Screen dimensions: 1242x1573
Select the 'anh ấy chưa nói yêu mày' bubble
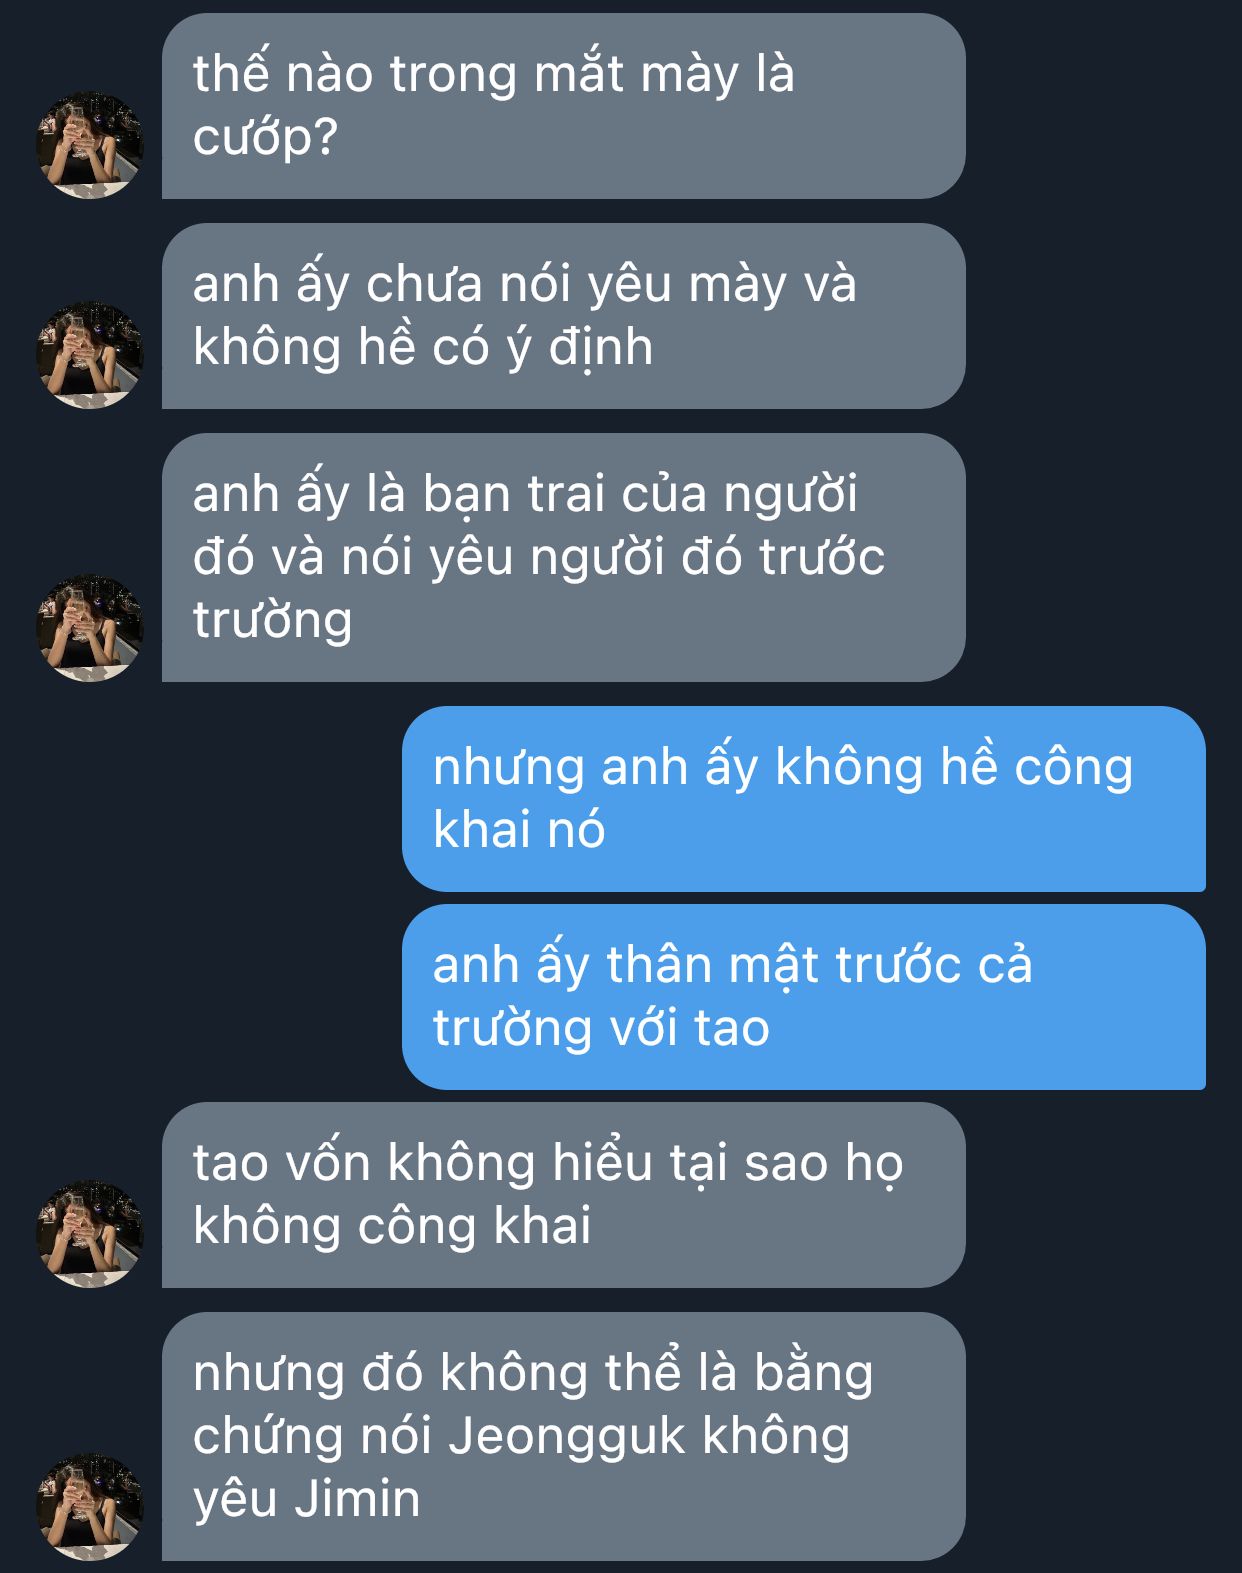click(x=564, y=316)
